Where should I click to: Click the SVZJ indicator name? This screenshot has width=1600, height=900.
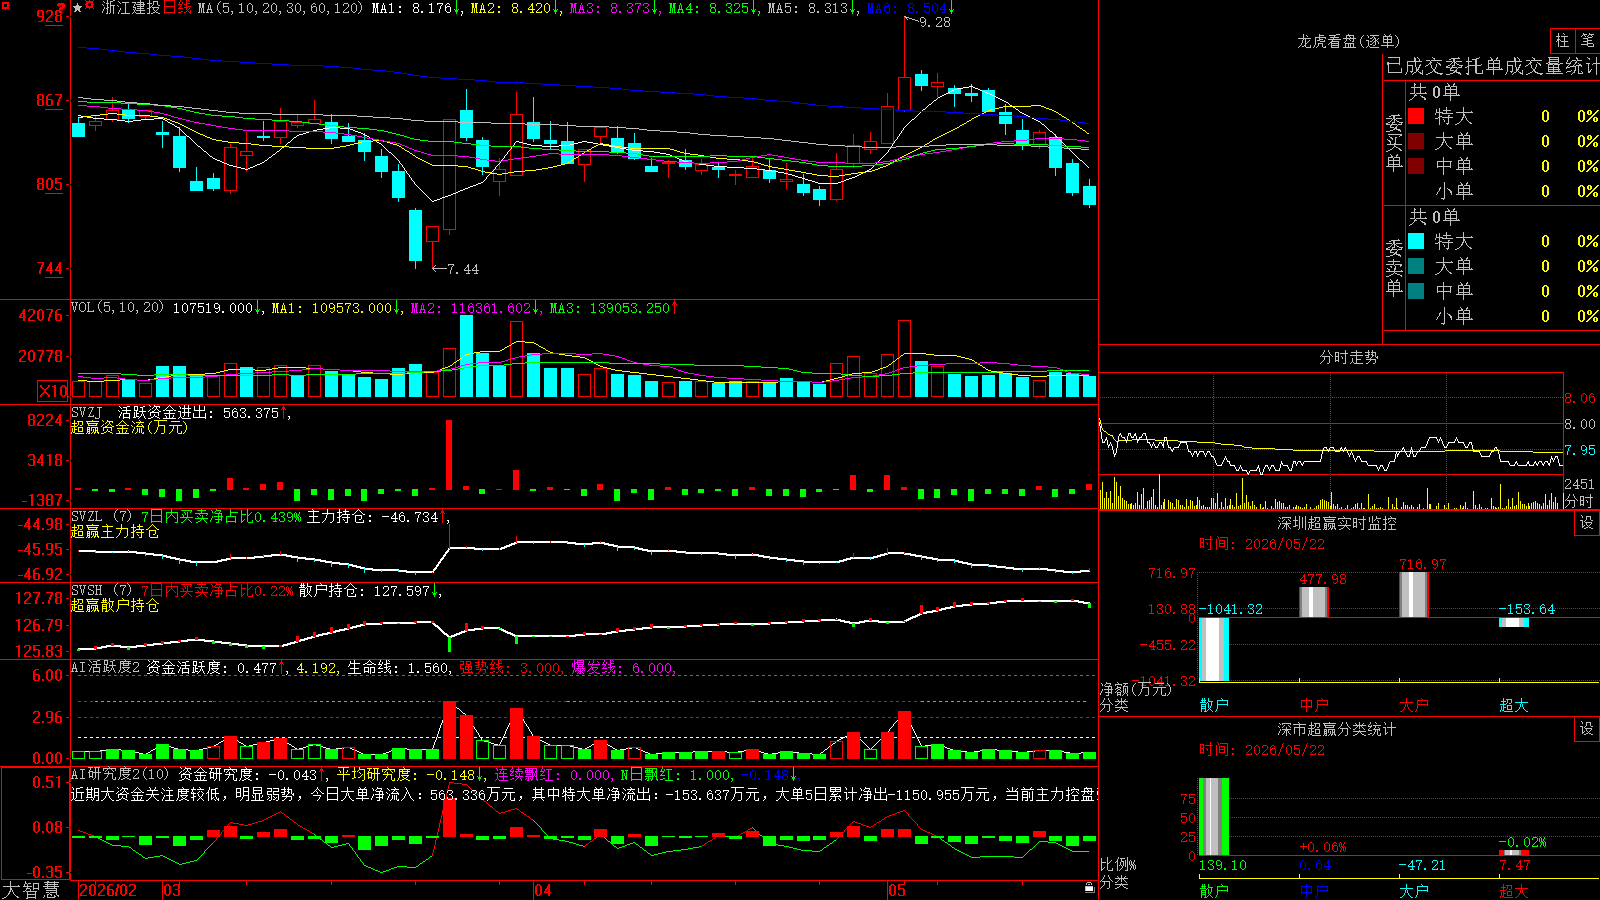point(87,412)
